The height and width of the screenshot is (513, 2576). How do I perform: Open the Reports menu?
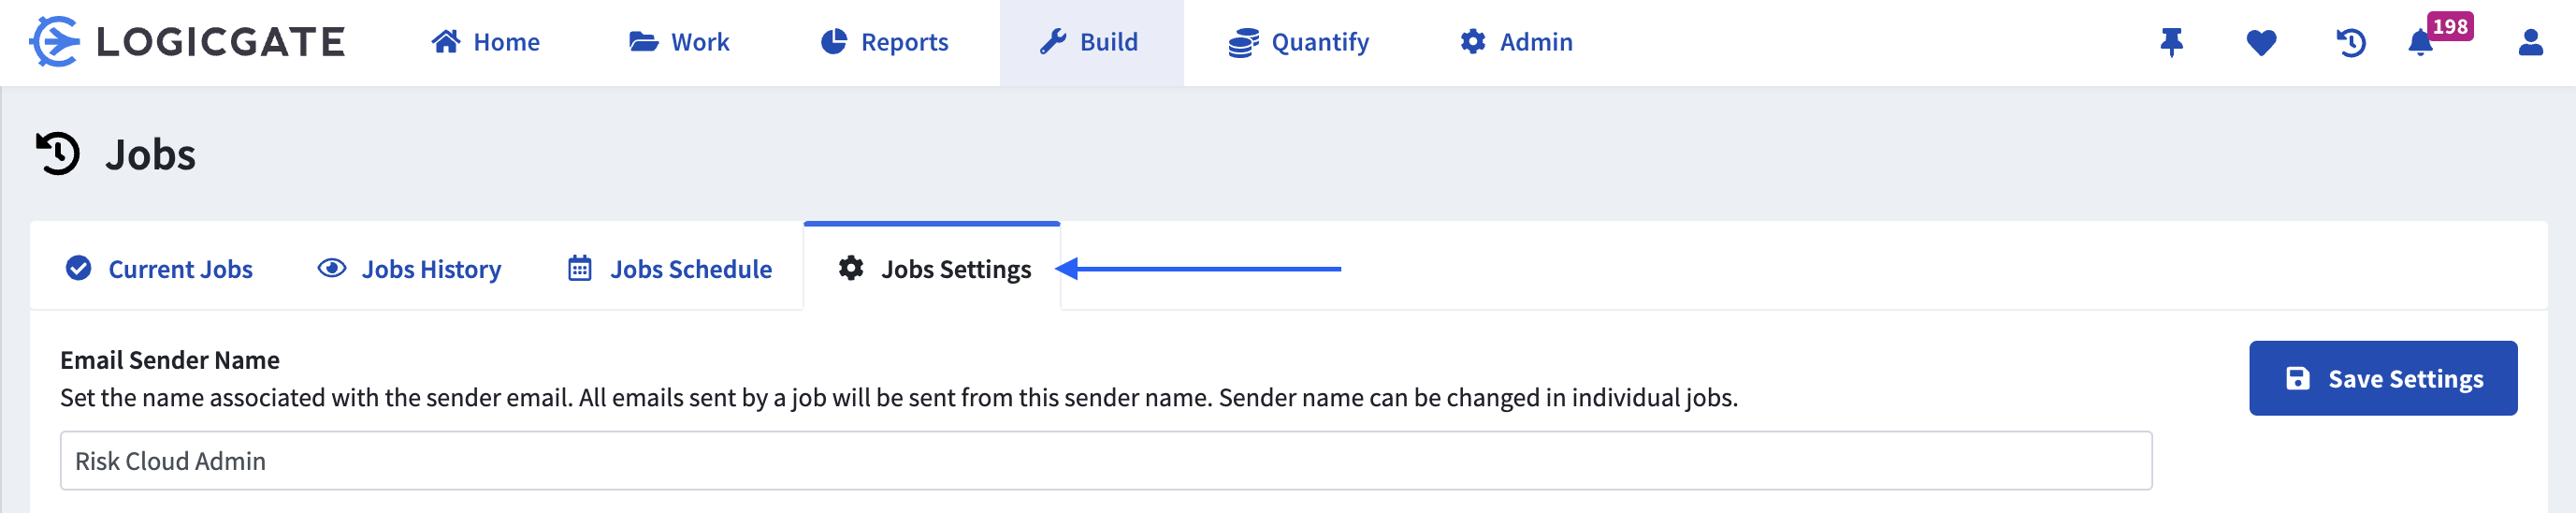pos(884,42)
